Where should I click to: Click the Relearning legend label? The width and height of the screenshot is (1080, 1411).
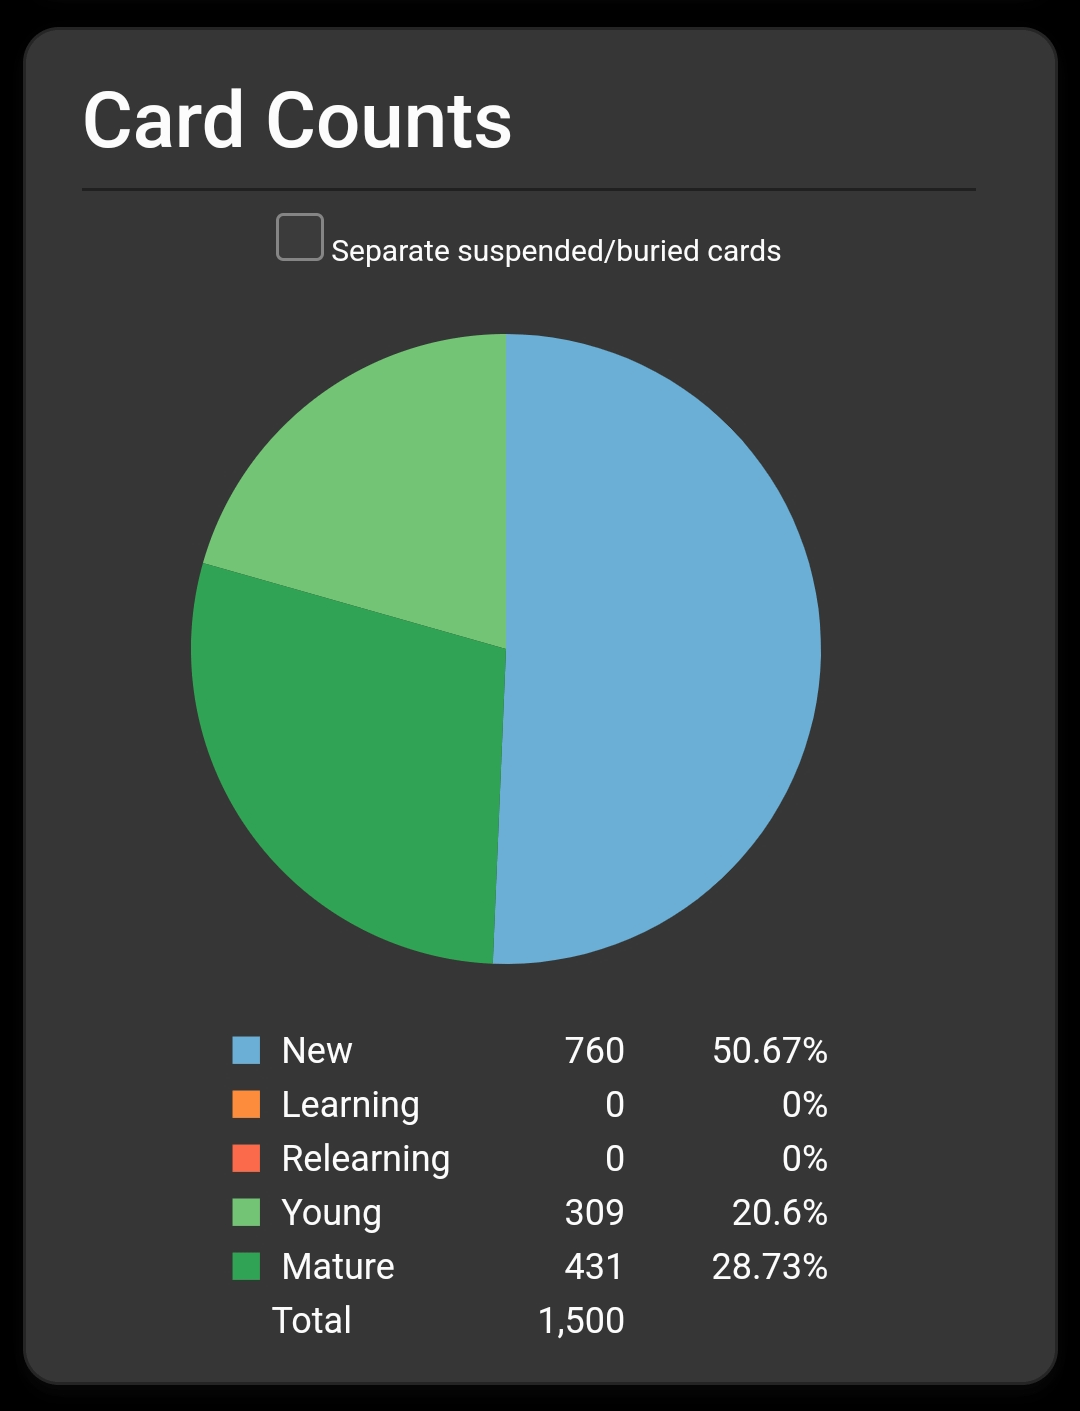click(x=366, y=1159)
